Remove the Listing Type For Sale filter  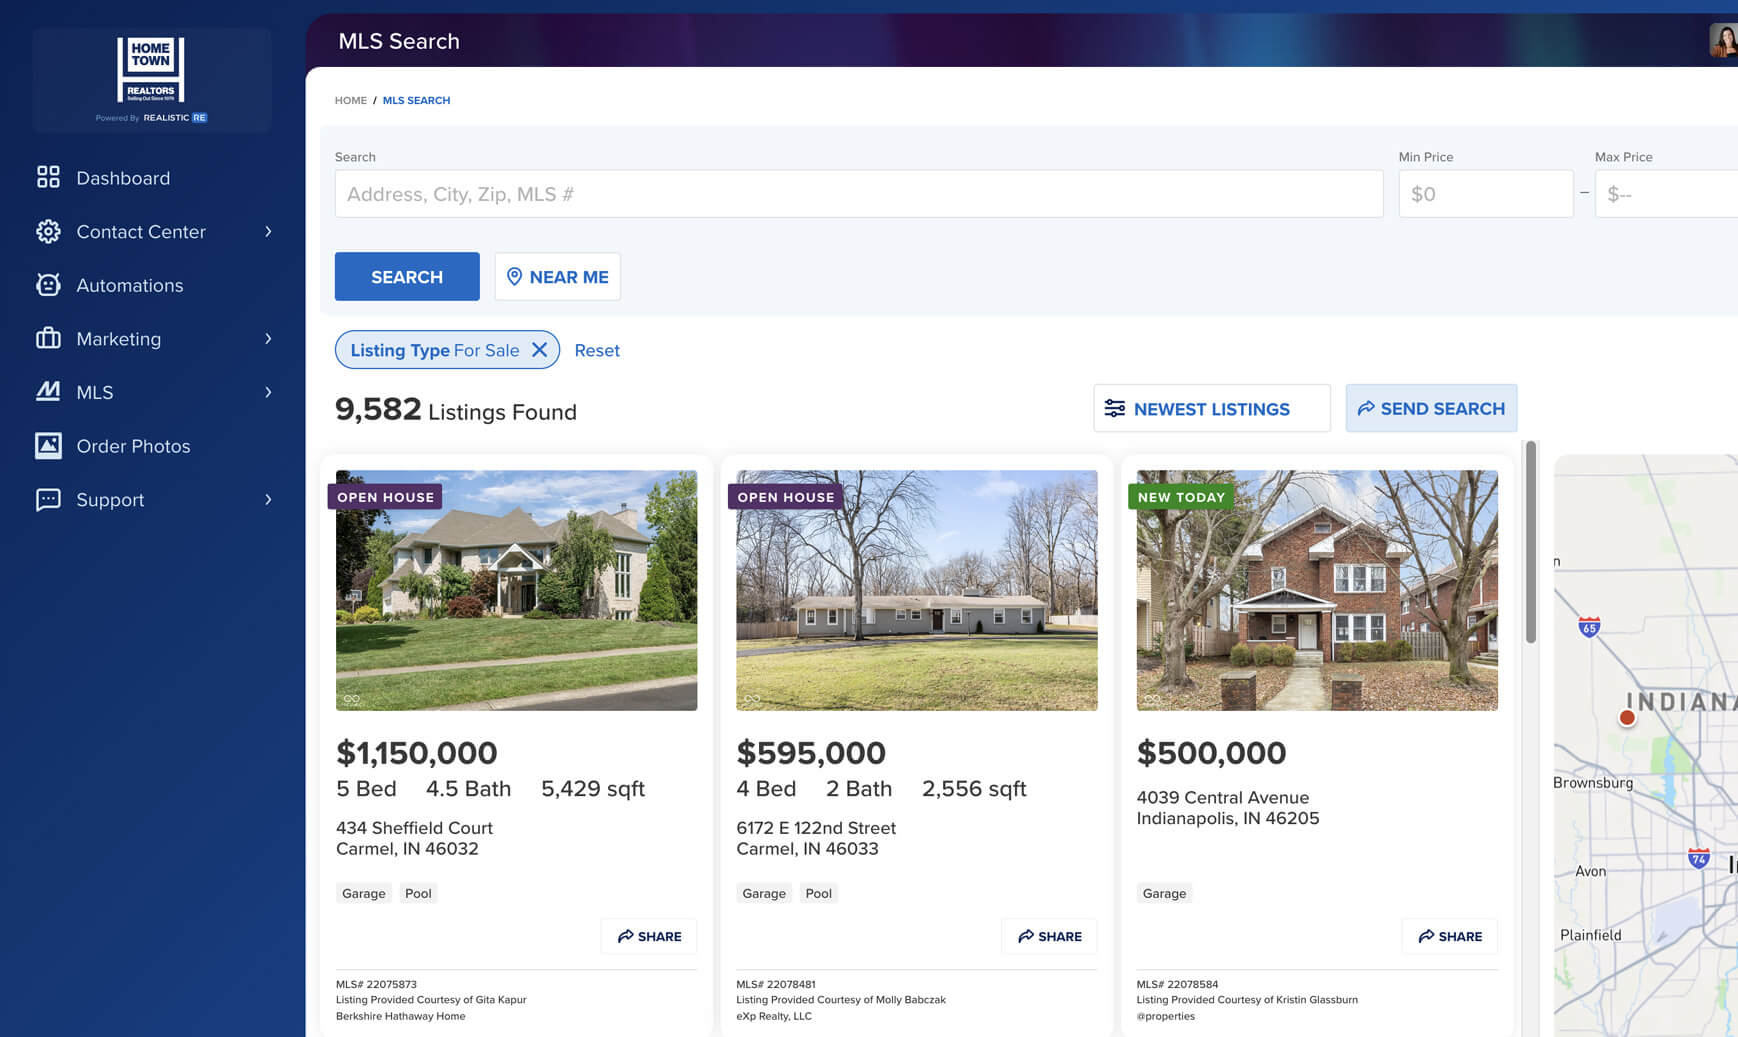point(539,349)
